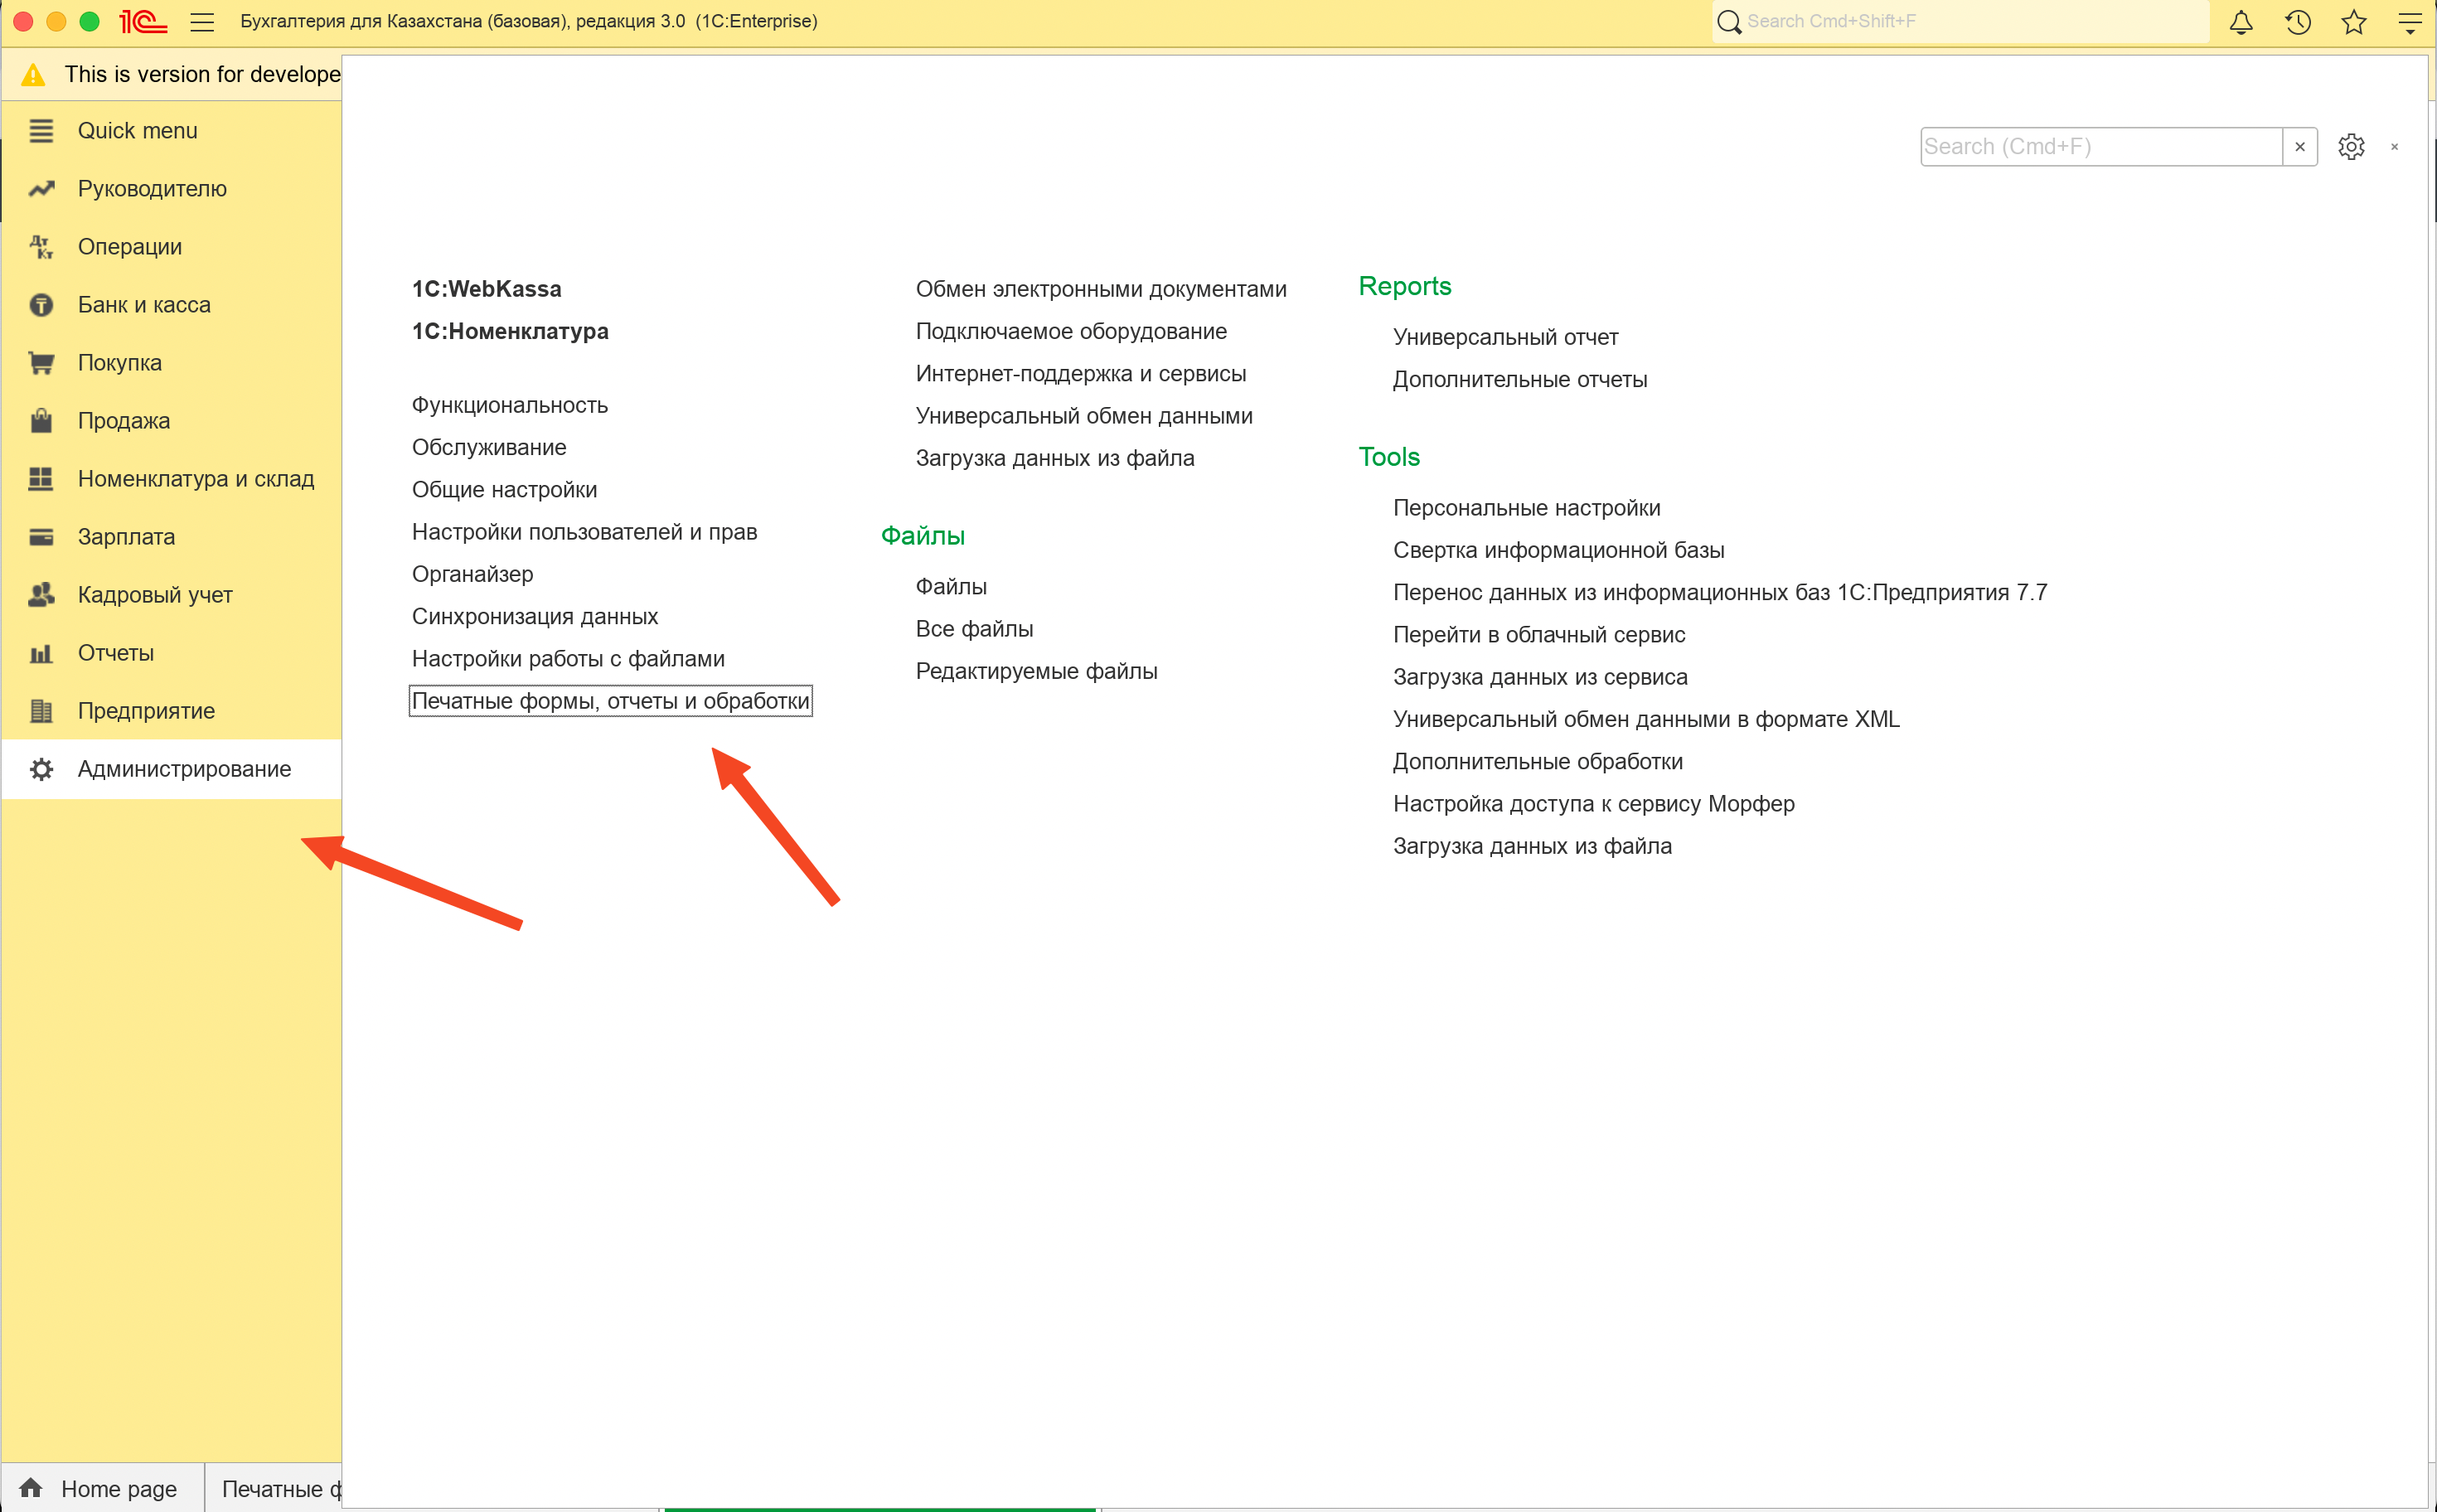Open Свертка информационной базы
This screenshot has height=1512, width=2437.
coord(1558,550)
